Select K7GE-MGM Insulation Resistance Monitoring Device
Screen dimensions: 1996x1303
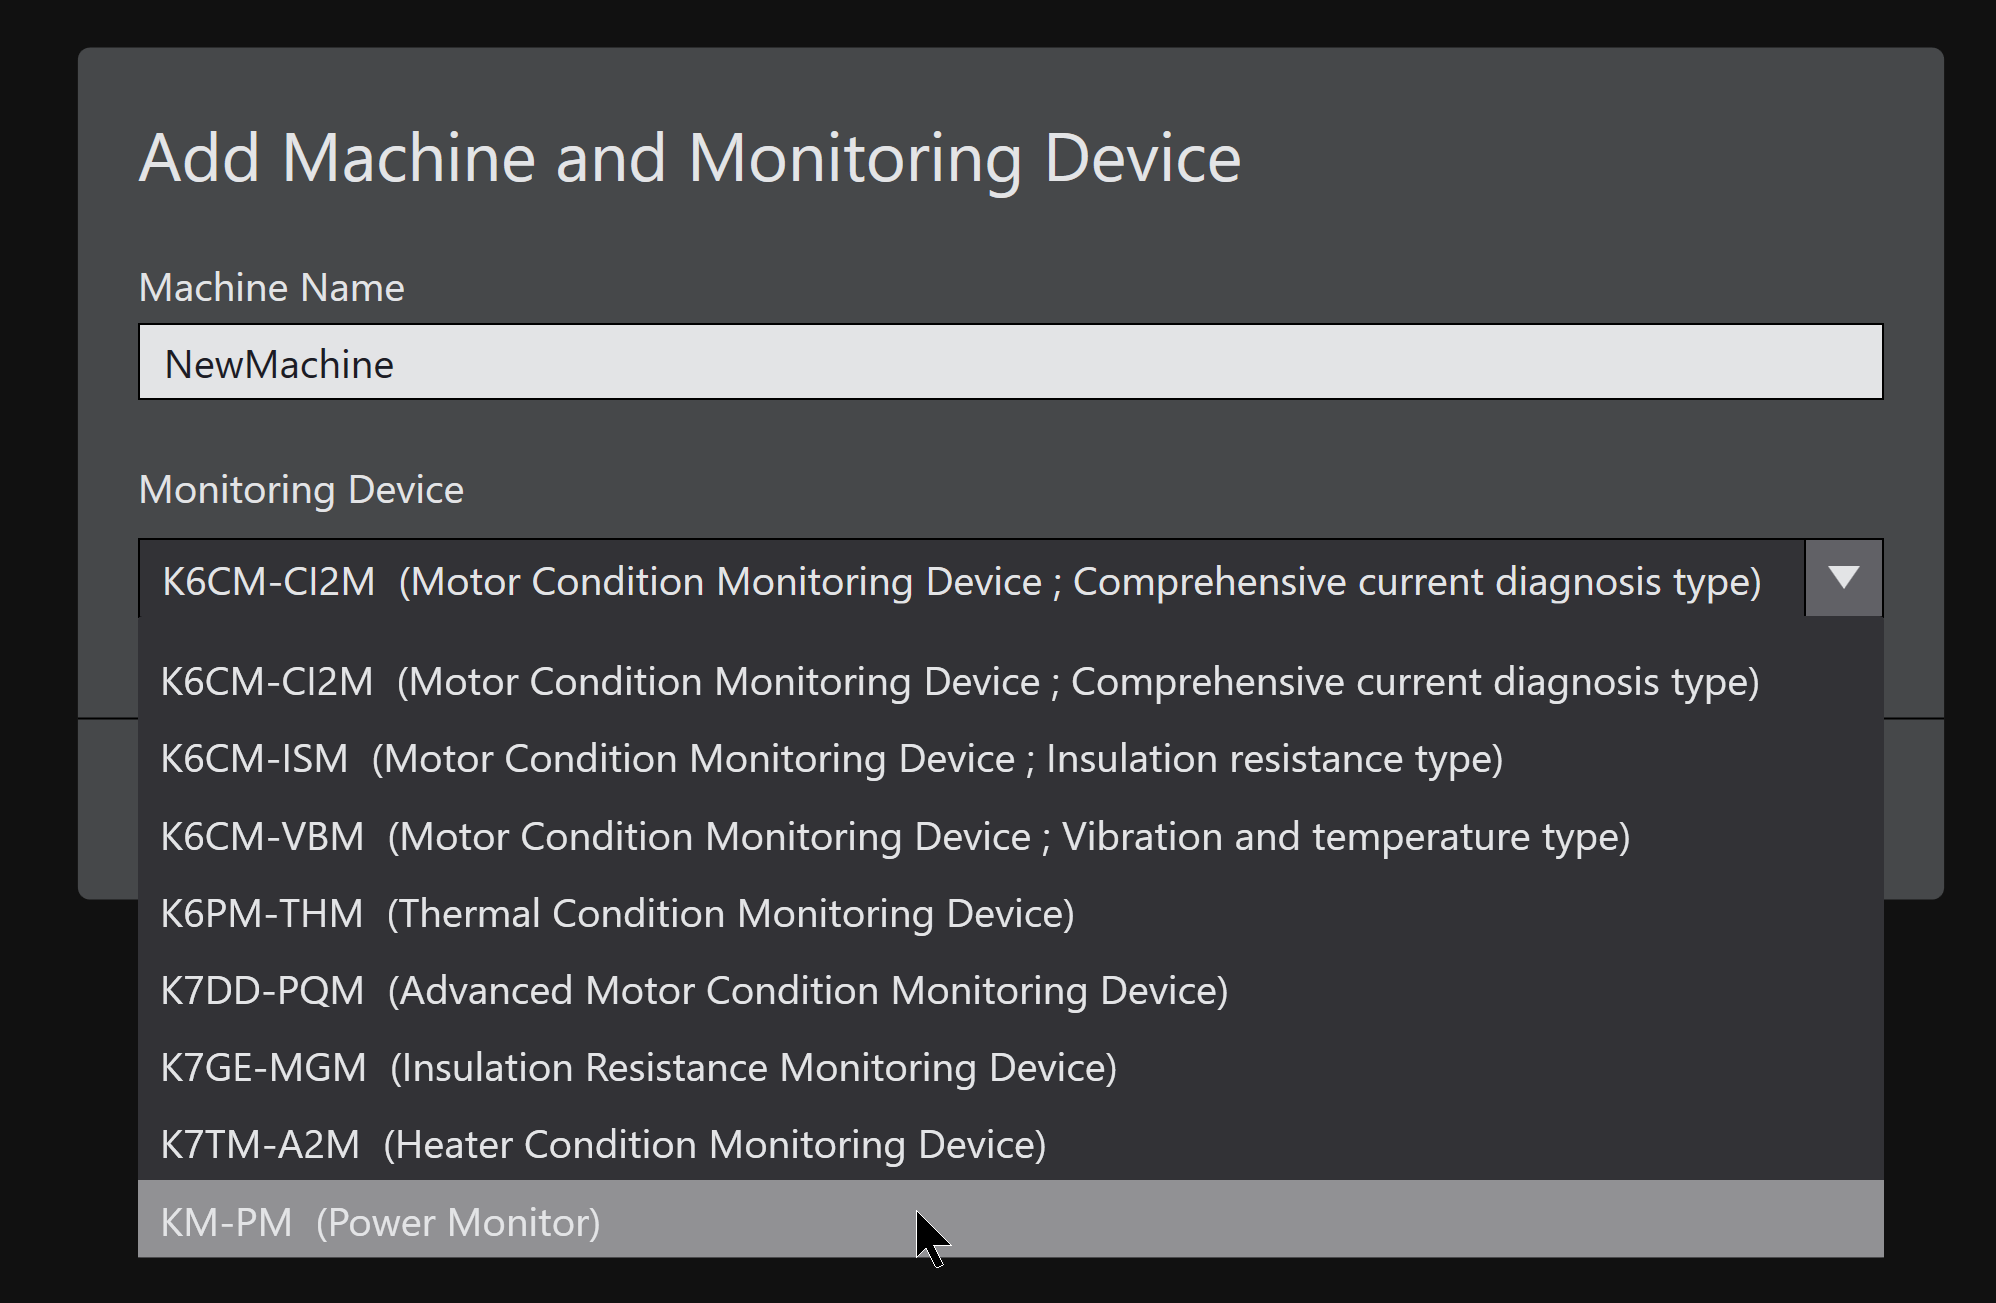[x=638, y=1067]
